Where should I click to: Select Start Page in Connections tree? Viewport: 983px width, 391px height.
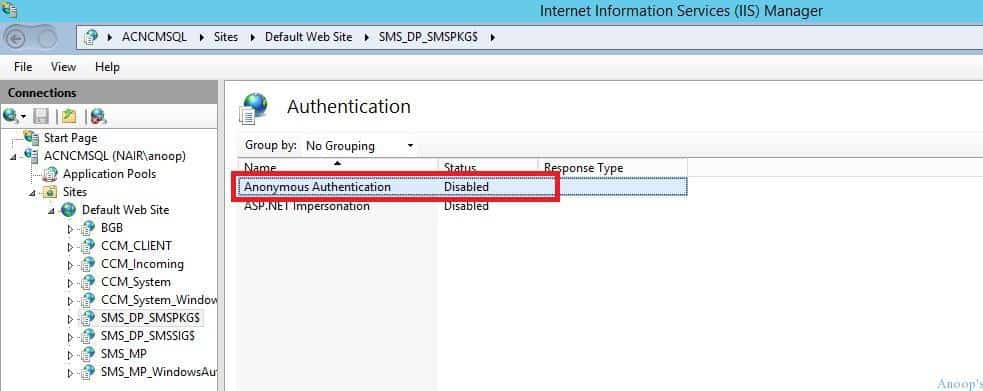[70, 138]
